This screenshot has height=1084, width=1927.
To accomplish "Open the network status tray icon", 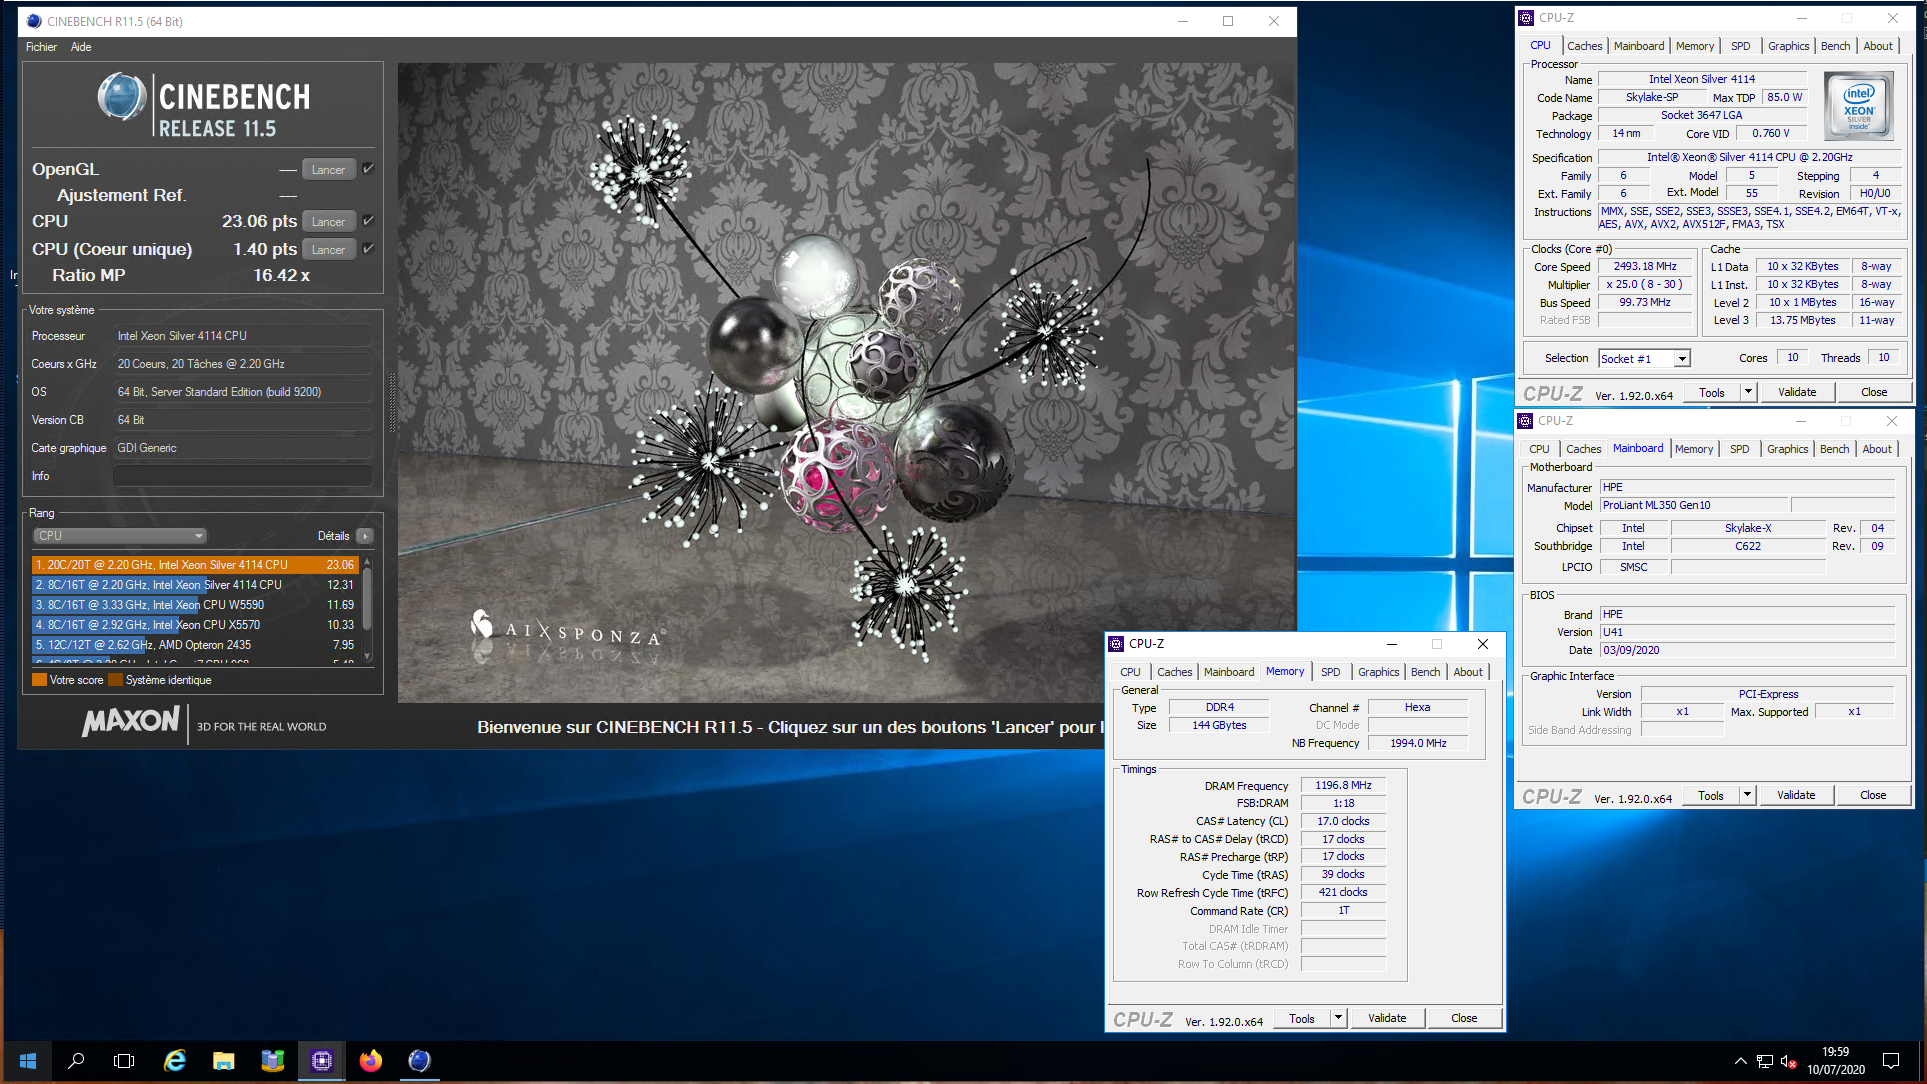I will (x=1765, y=1061).
